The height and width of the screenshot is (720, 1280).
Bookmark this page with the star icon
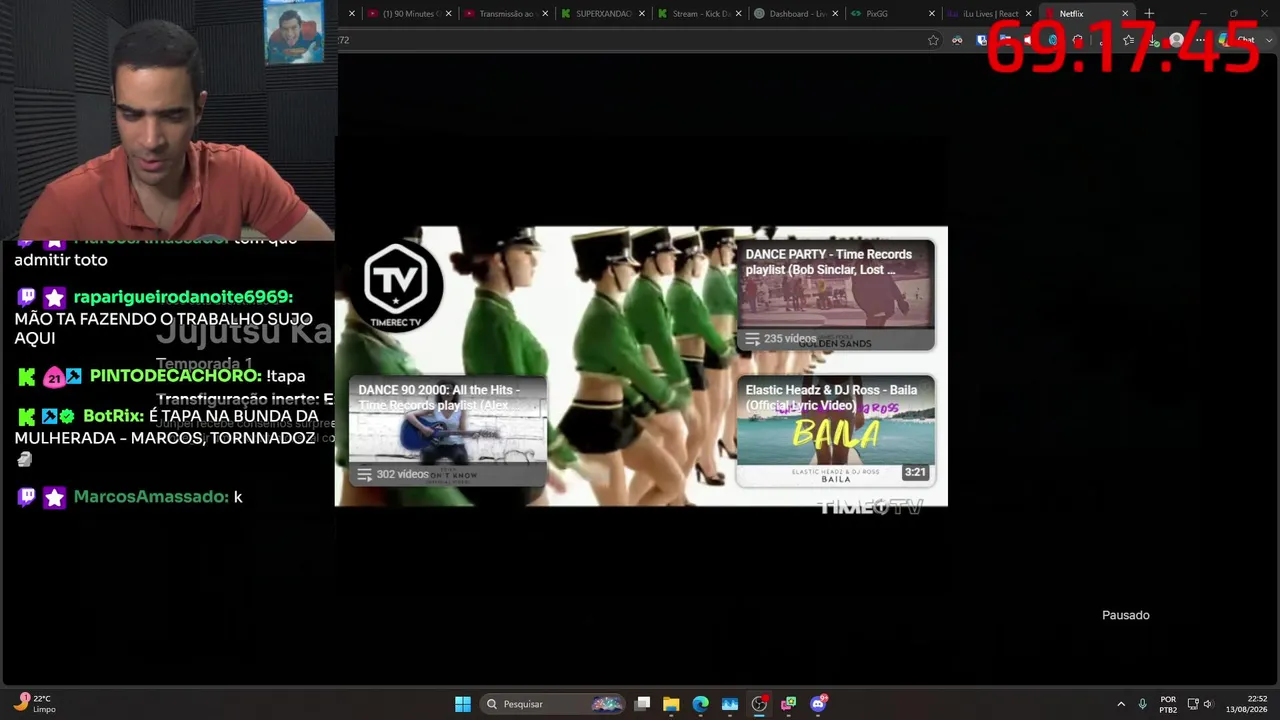tap(933, 40)
